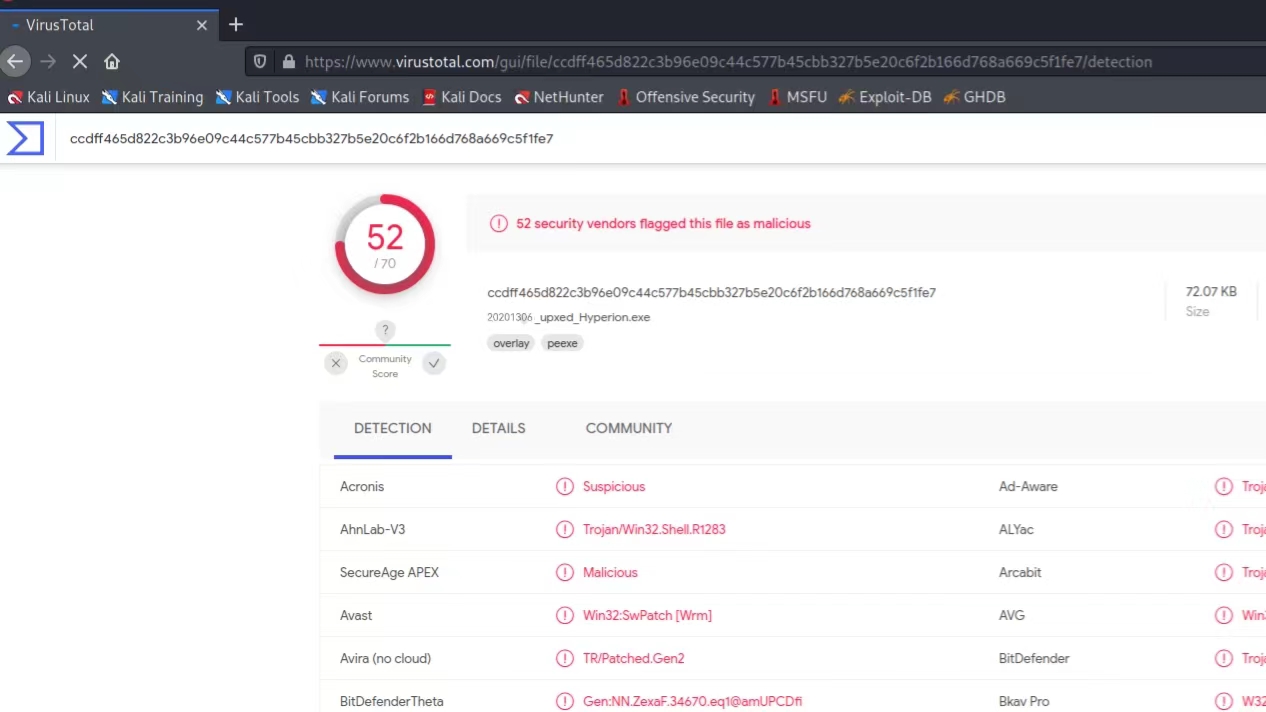Vote harmless with community checkmark button
The image size is (1266, 712).
point(434,363)
